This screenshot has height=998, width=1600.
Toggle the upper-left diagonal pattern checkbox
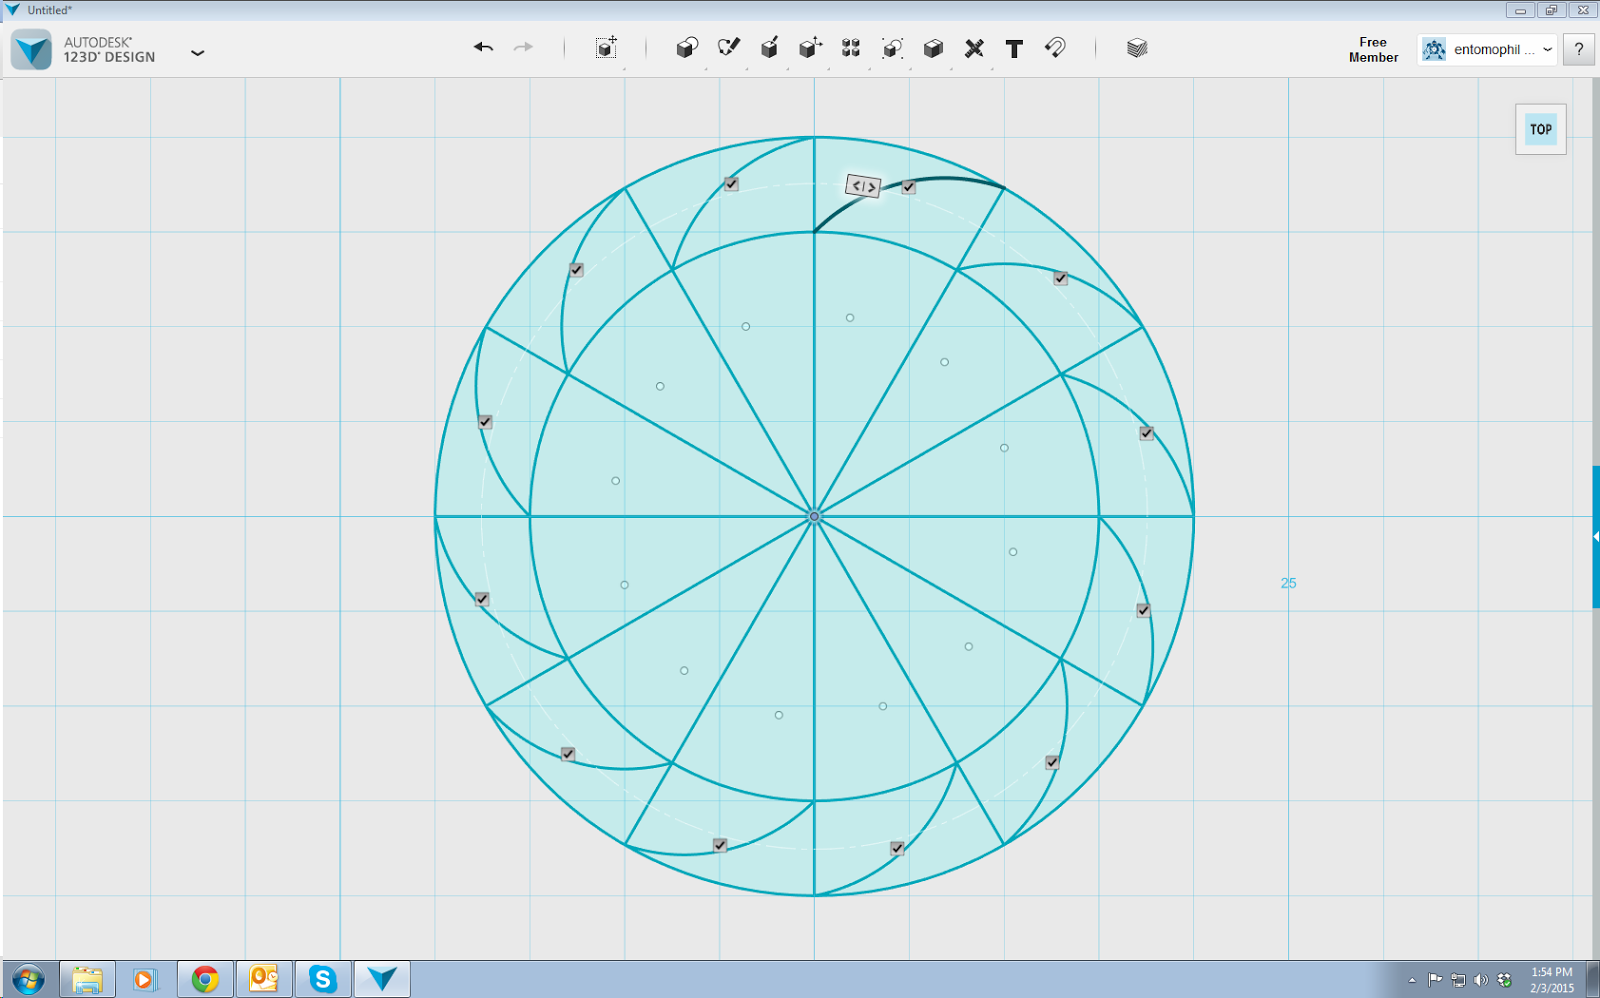[x=576, y=270]
